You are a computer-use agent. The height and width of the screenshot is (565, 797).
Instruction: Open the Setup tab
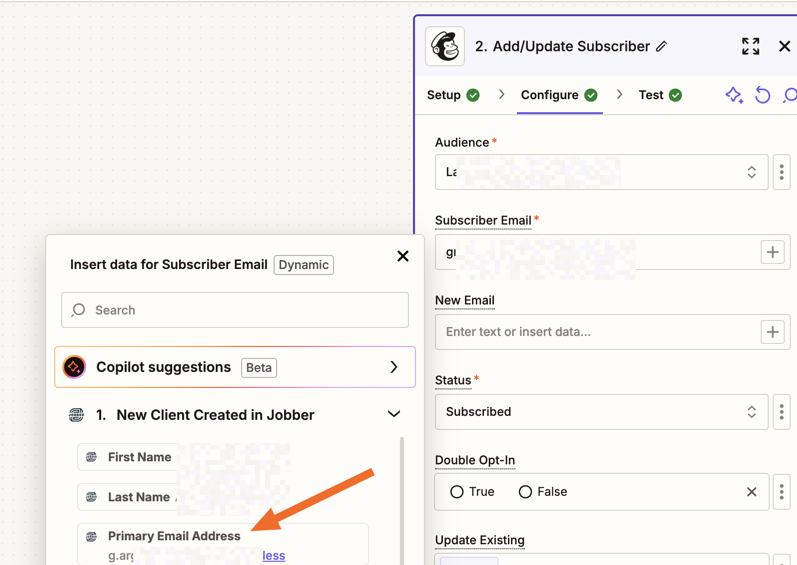click(453, 95)
